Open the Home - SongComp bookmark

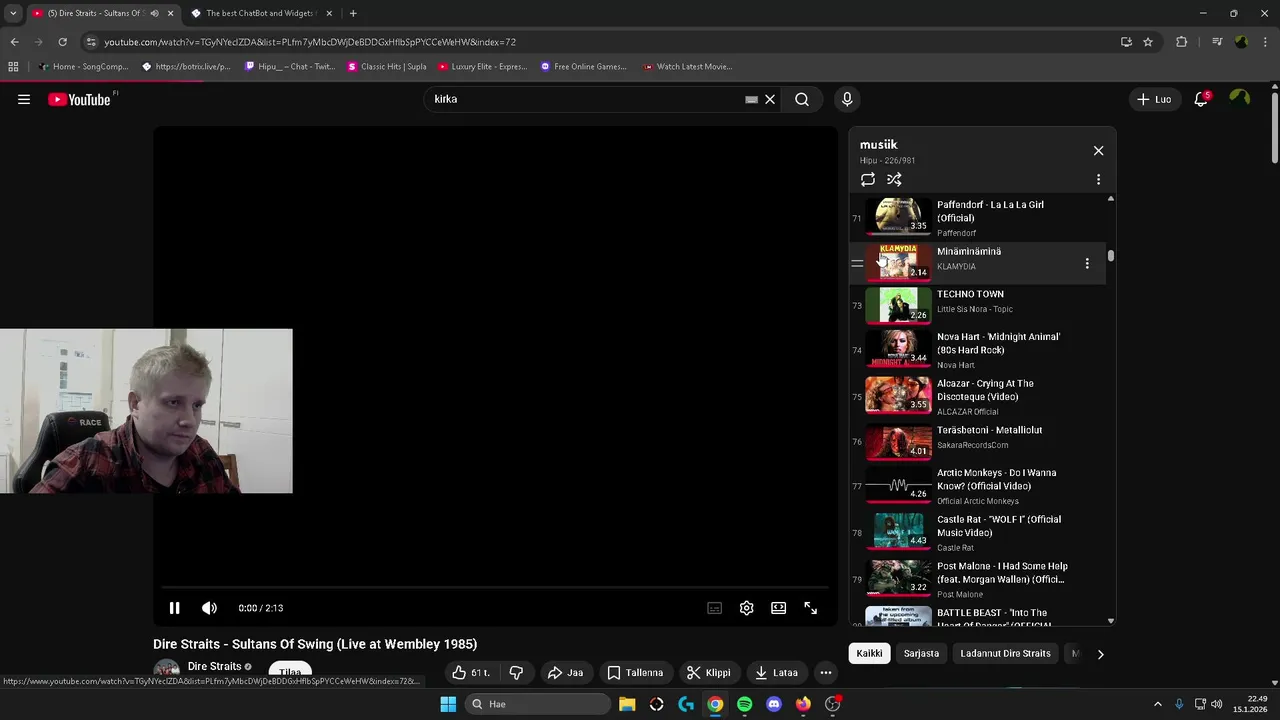(x=84, y=67)
